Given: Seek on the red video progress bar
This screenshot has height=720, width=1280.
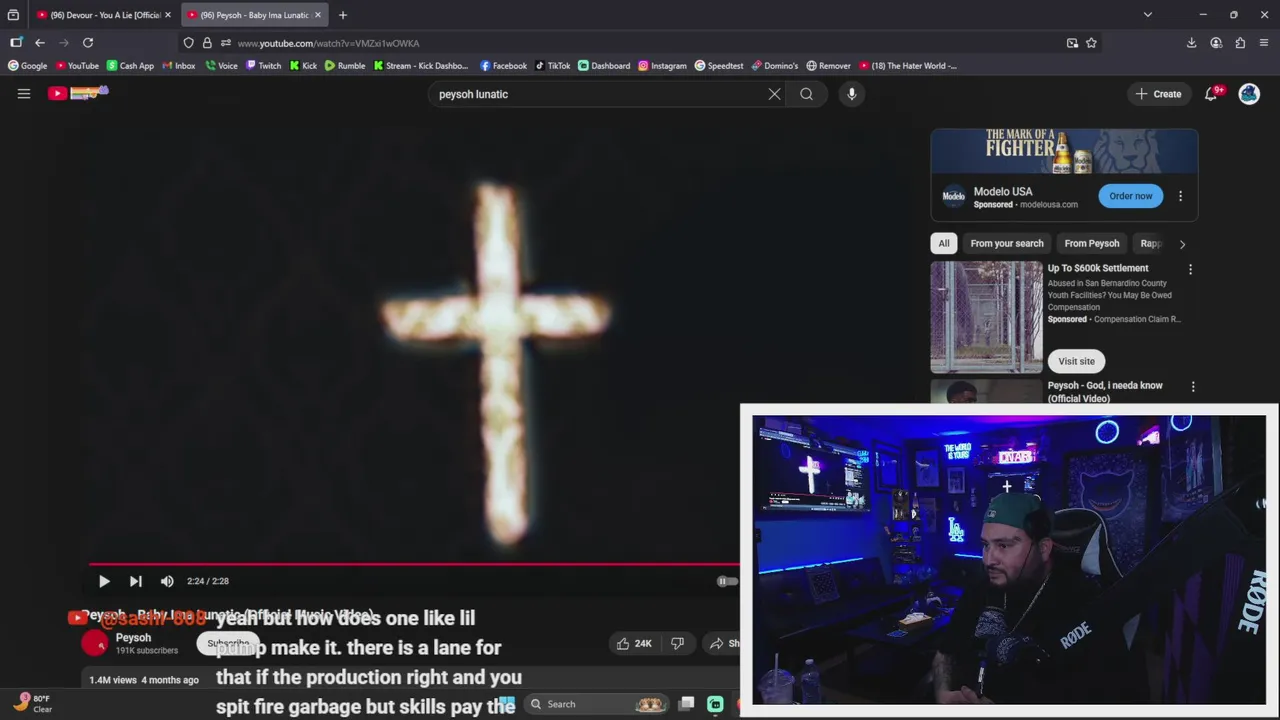Looking at the screenshot, I should (414, 564).
